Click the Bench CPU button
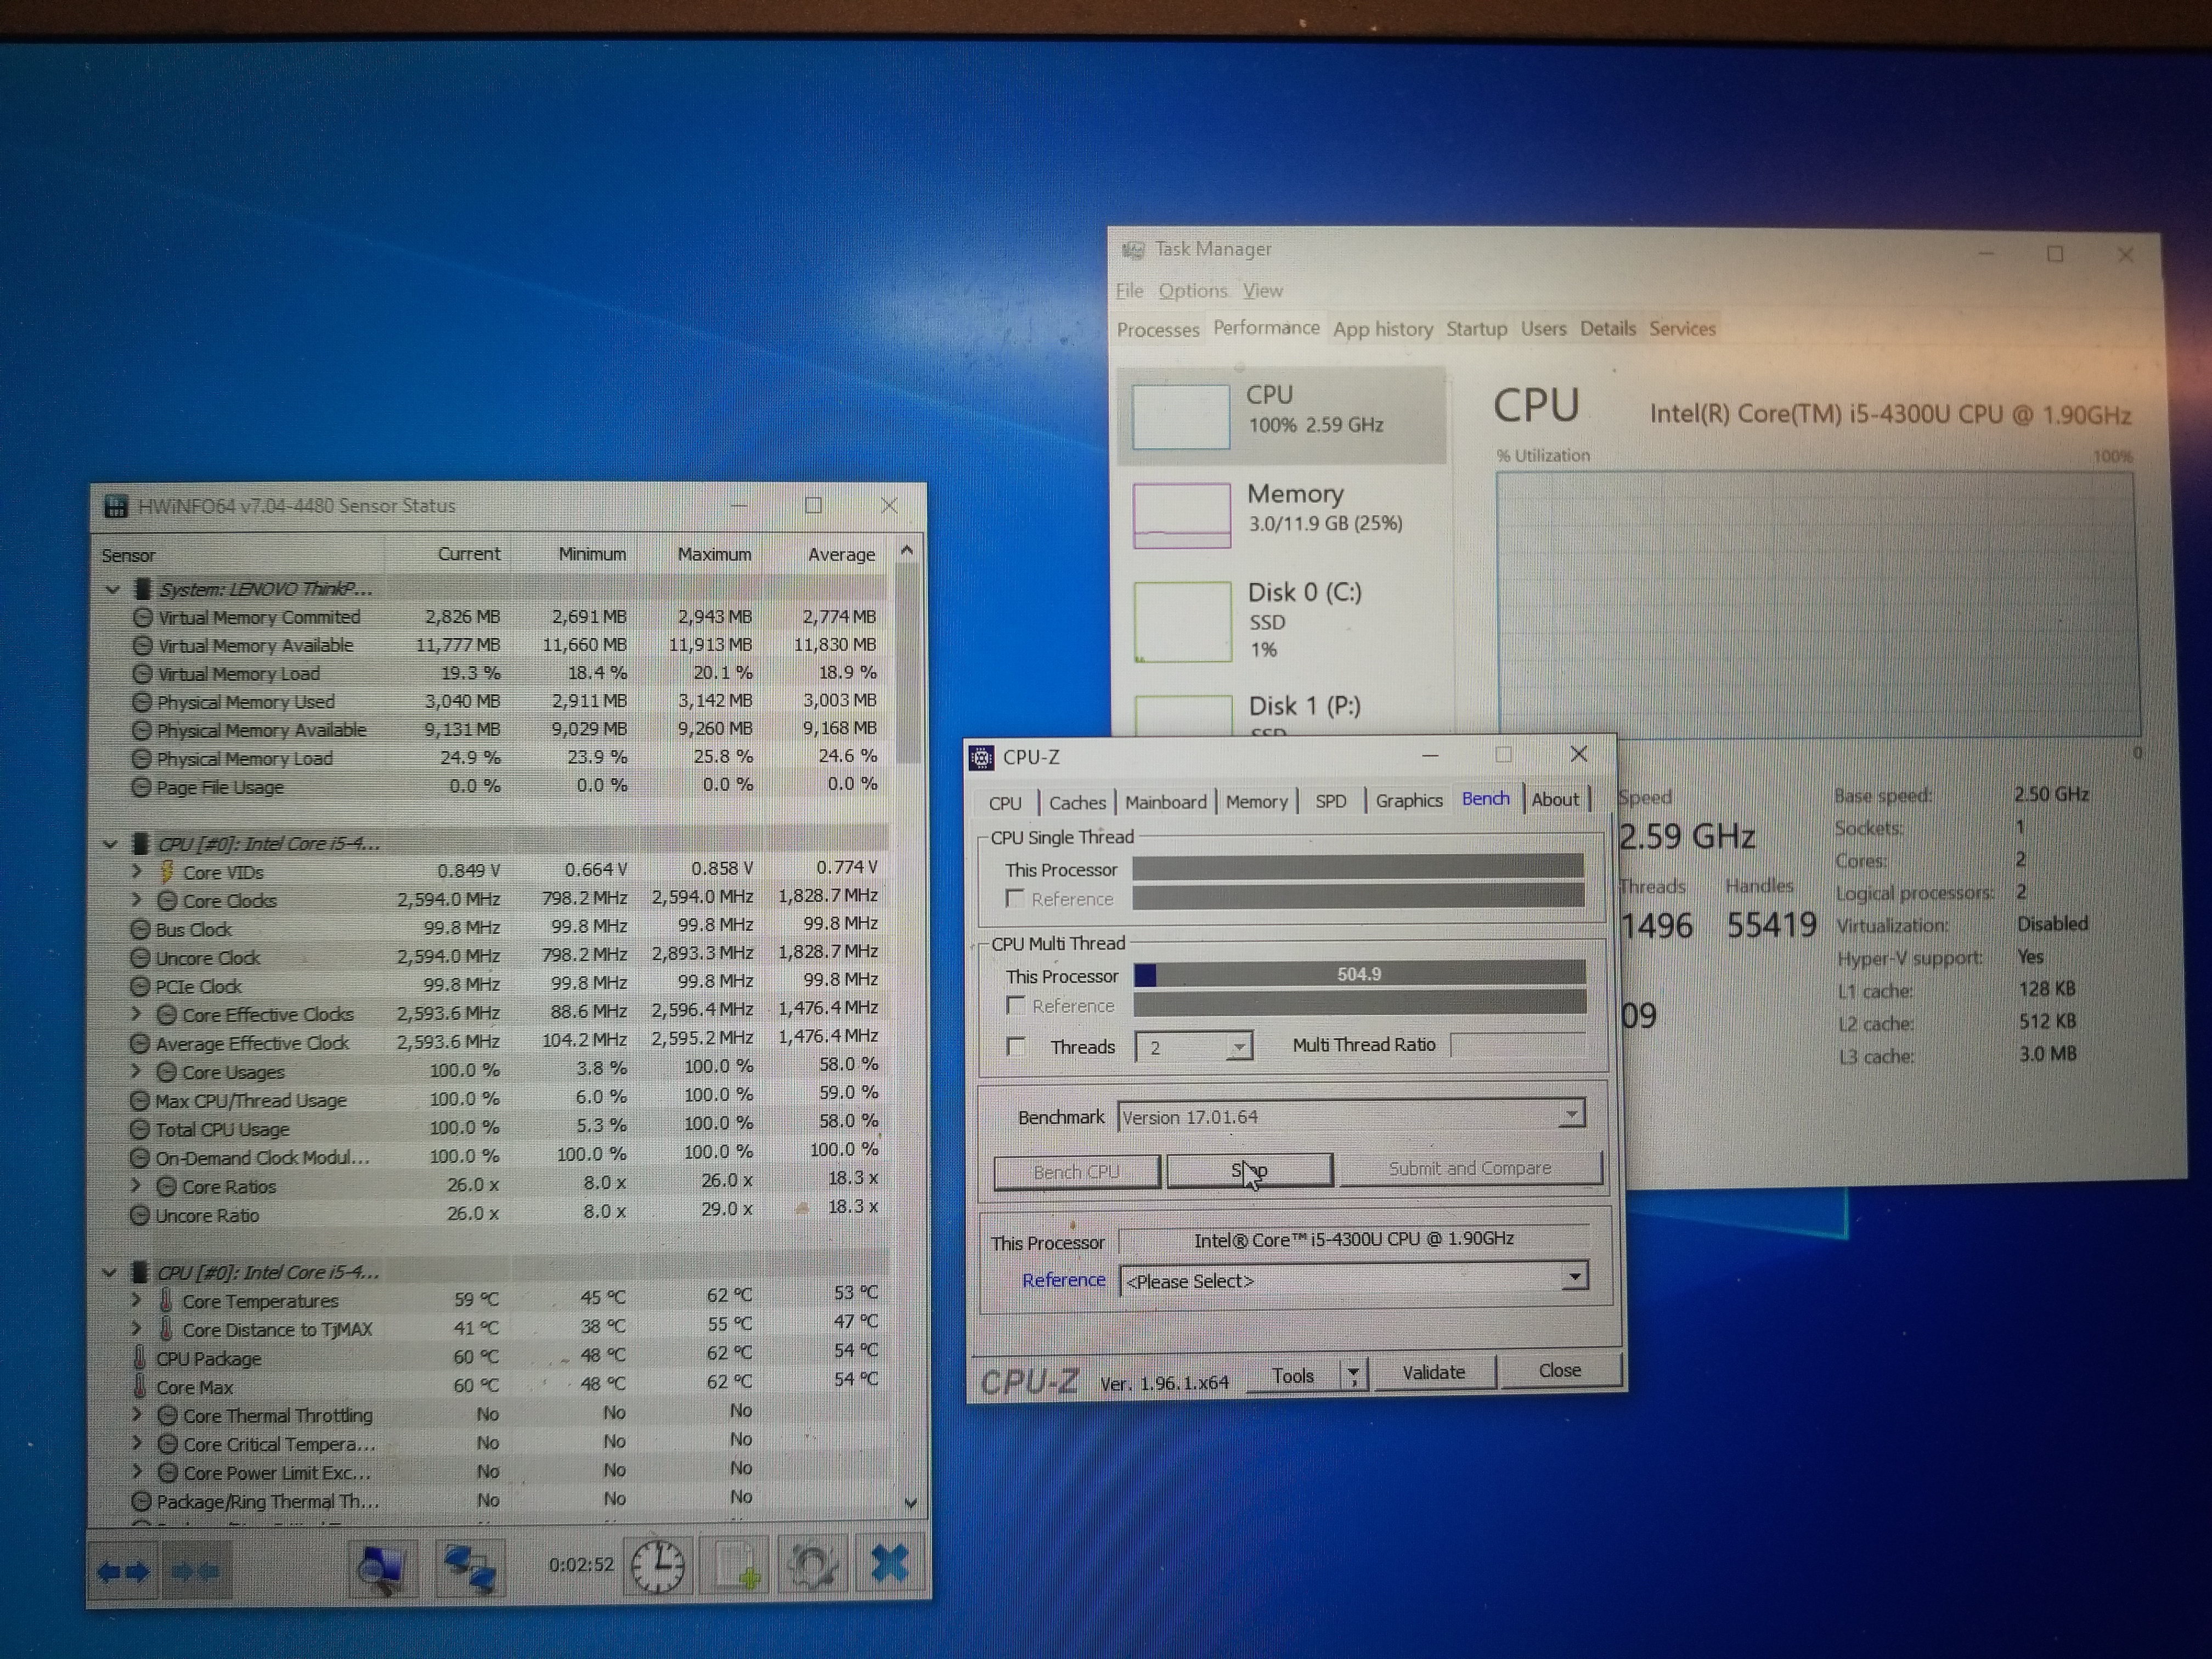Screen dimensions: 2212x1659 (1076, 1172)
